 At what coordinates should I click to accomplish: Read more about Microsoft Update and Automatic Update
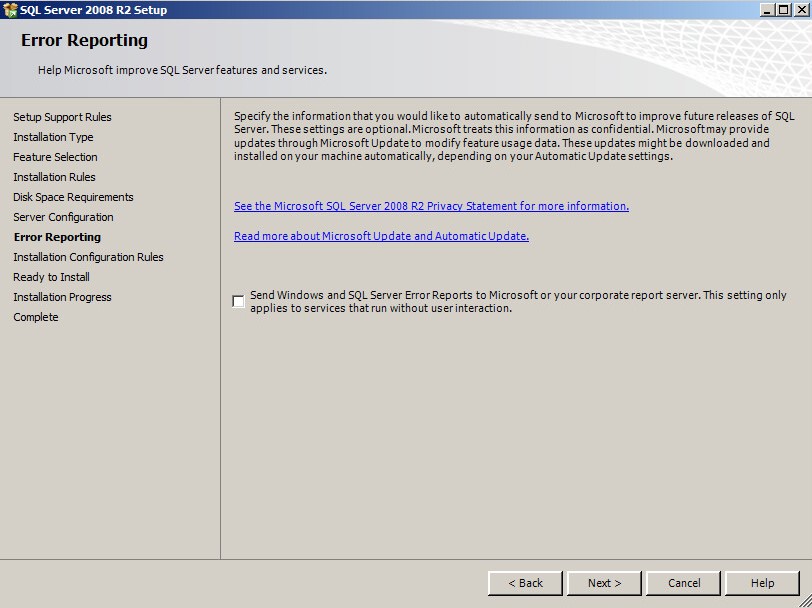coord(381,236)
